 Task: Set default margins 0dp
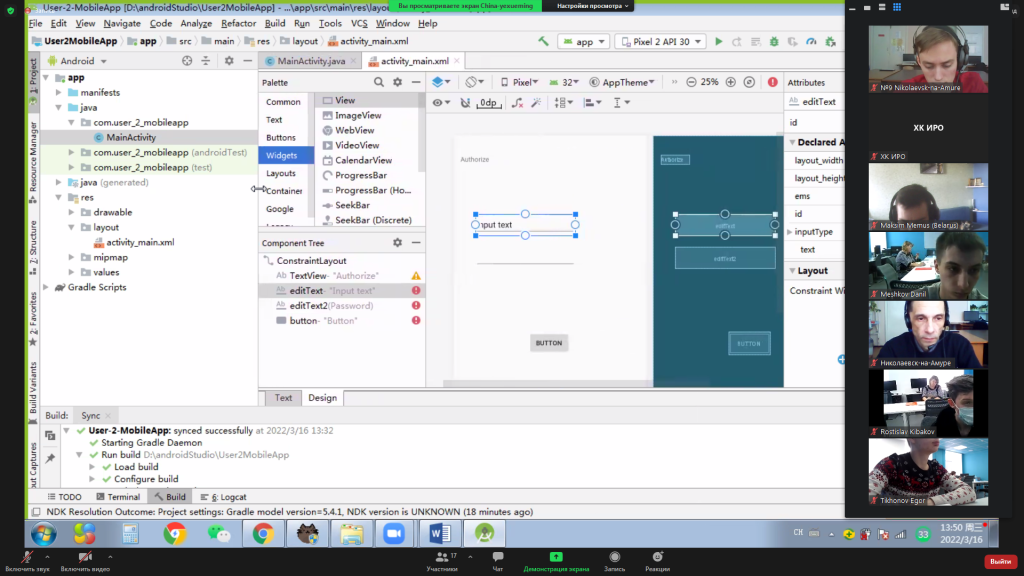tap(488, 103)
